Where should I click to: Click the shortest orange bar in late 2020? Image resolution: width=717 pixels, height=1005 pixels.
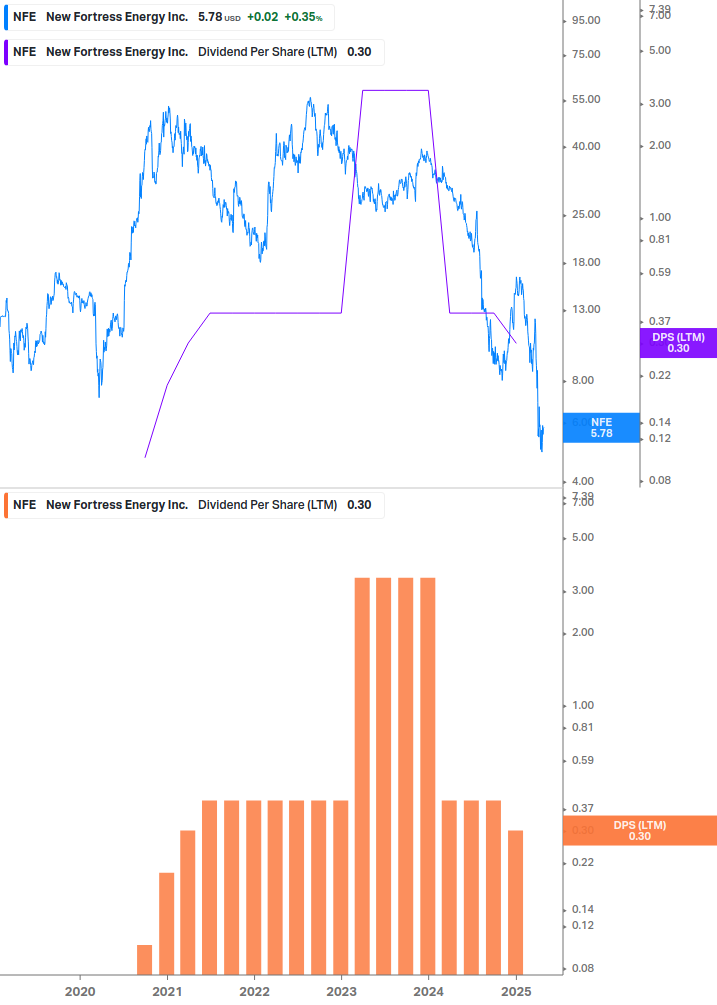click(145, 959)
